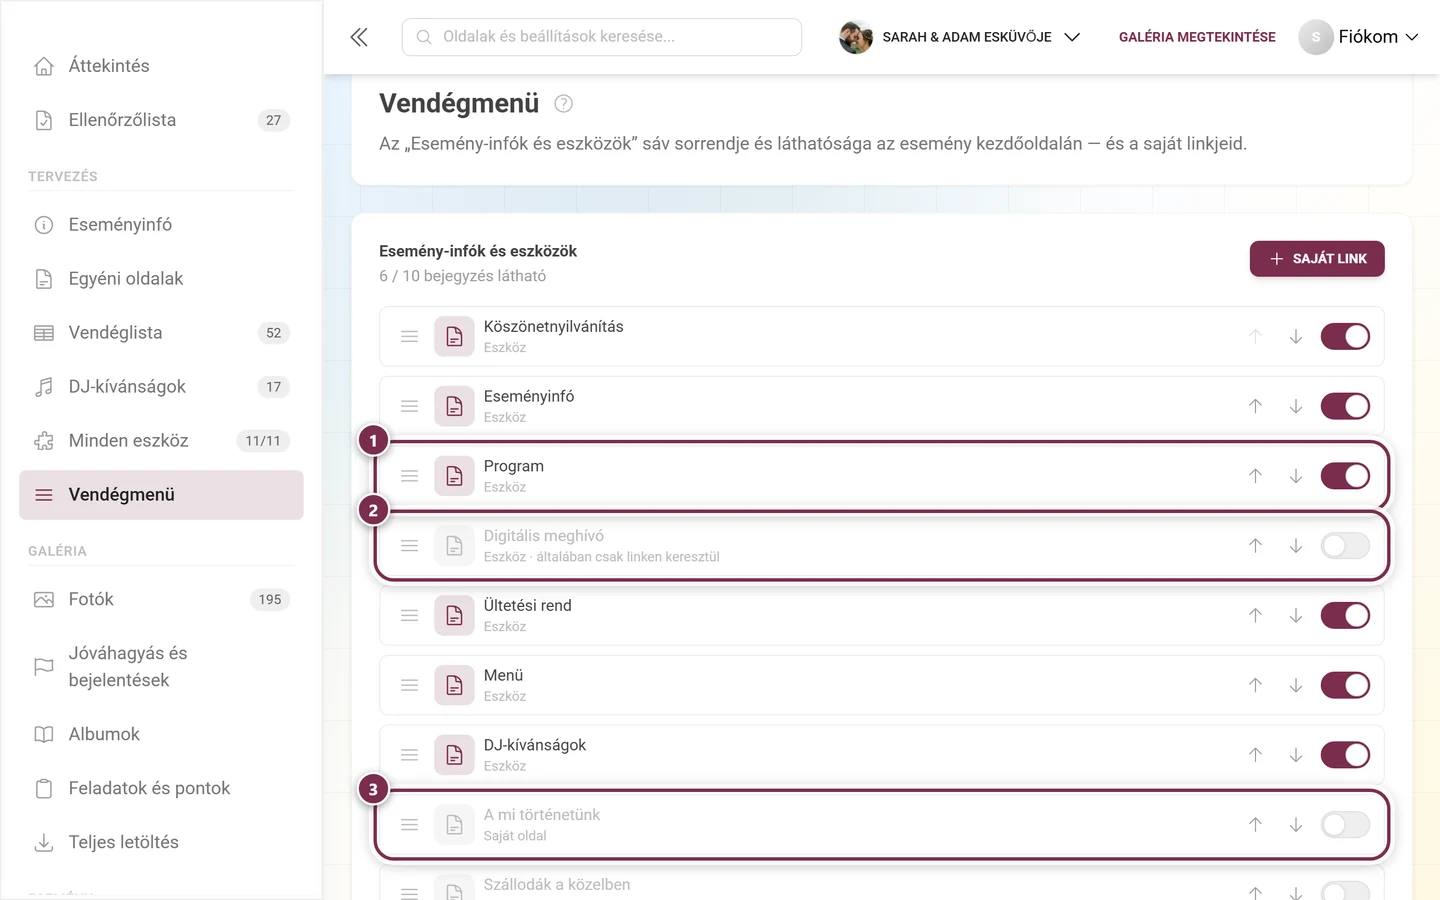Enable the Digitális meghívó toggle
1440x900 pixels.
click(x=1345, y=546)
